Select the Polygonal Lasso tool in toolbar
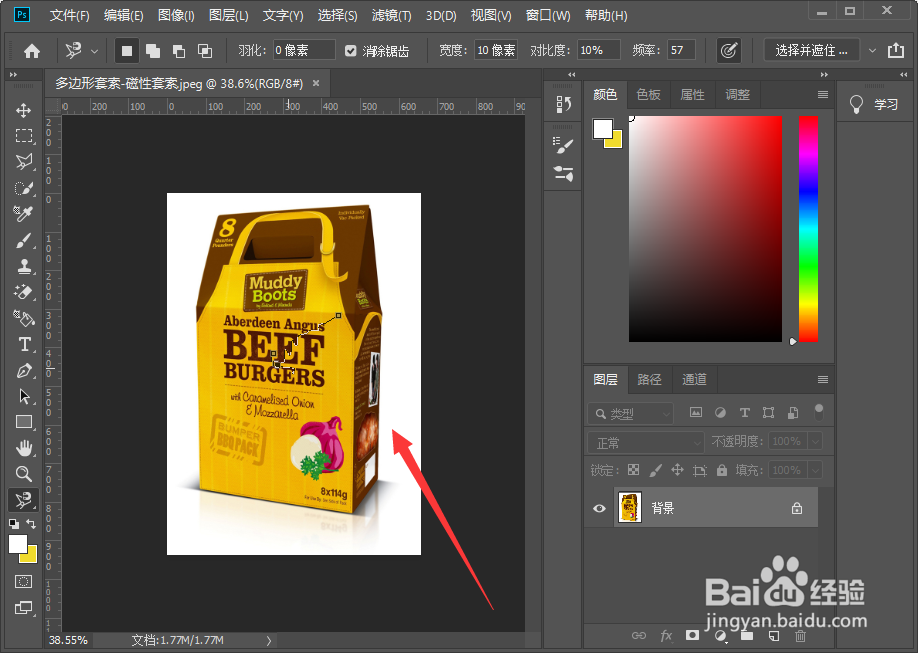 pos(23,162)
